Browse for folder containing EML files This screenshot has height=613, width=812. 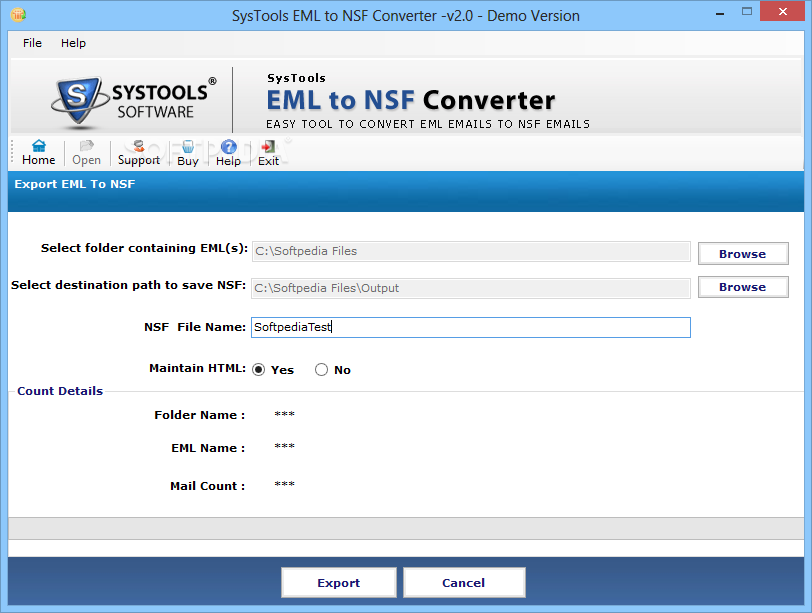pyautogui.click(x=743, y=254)
